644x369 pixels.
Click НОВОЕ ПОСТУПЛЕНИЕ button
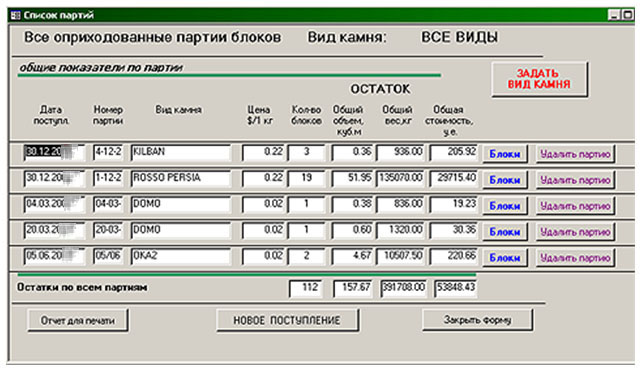(288, 320)
